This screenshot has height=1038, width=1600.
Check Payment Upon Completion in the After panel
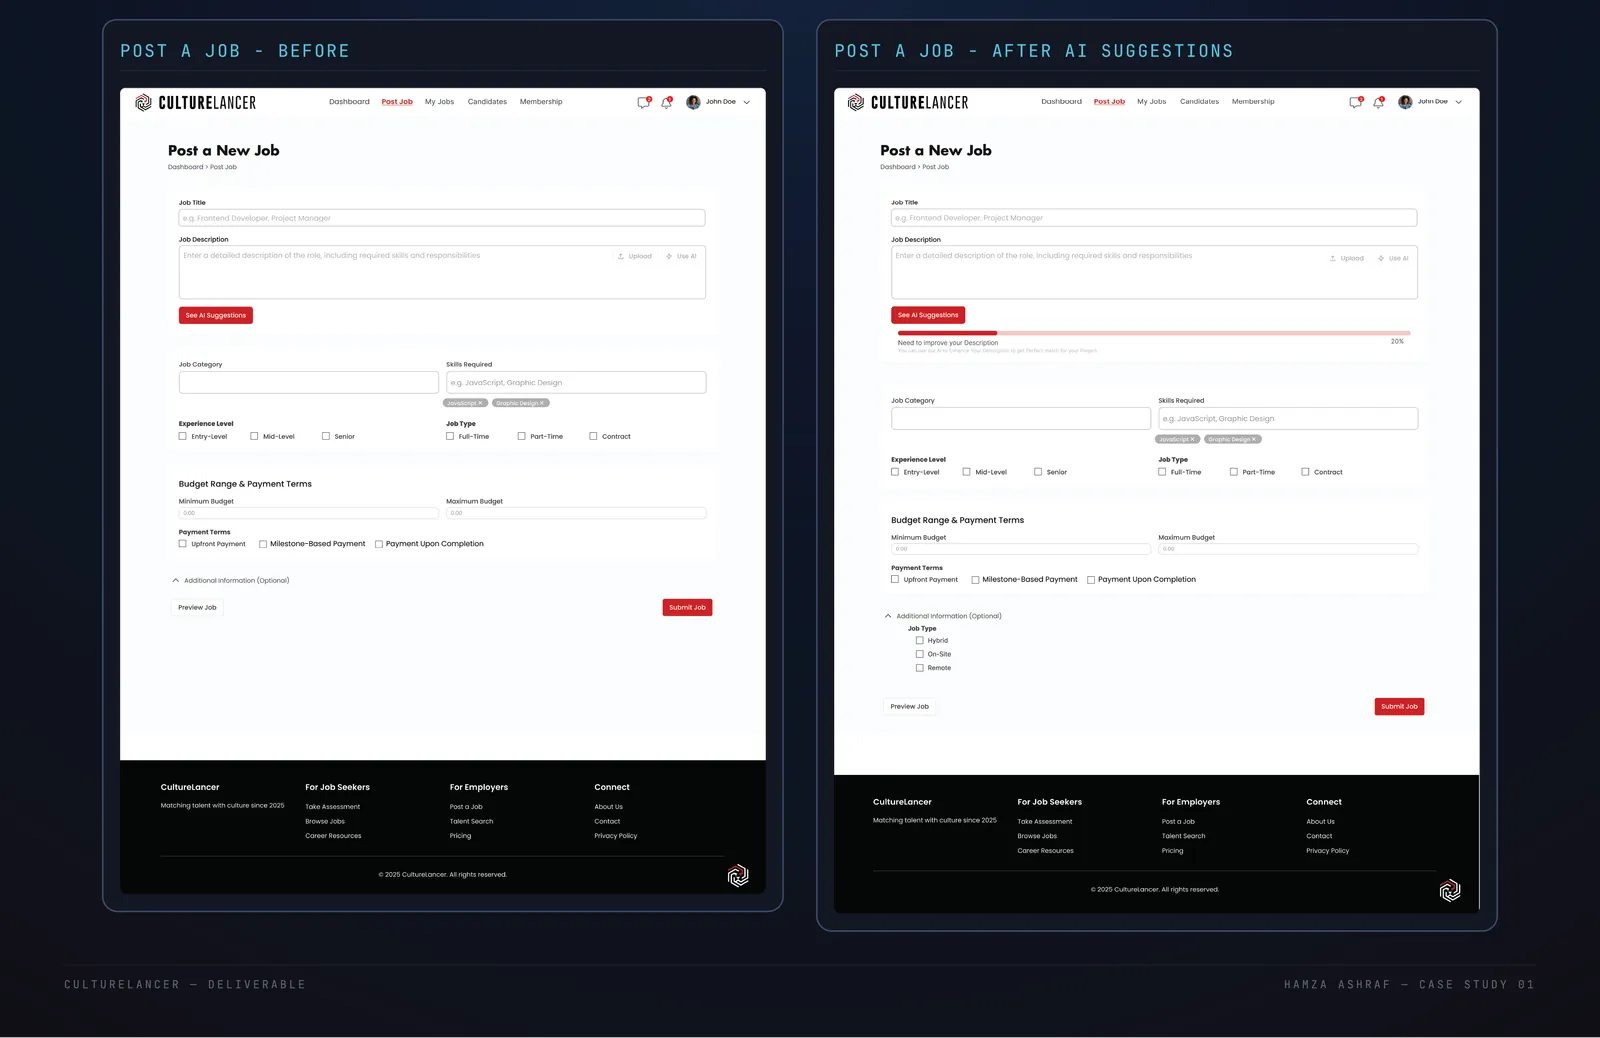point(1091,580)
